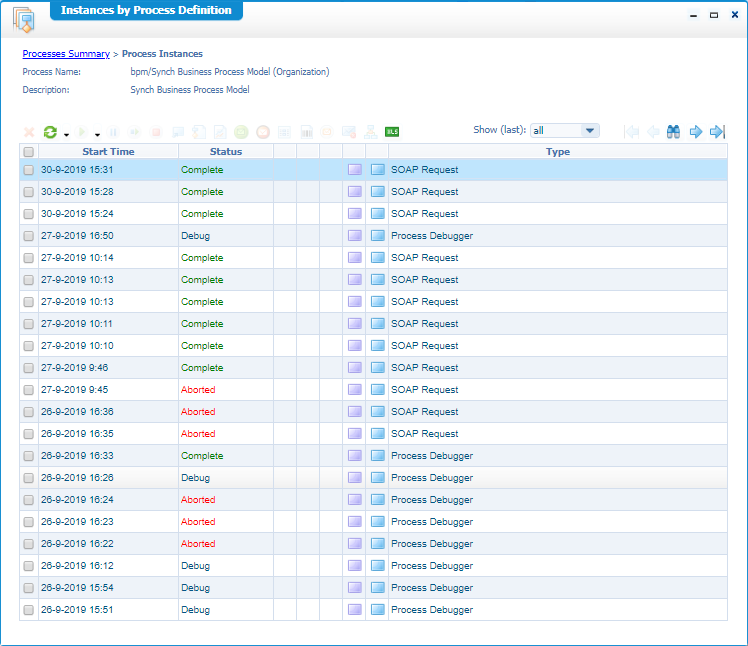Image resolution: width=748 pixels, height=646 pixels.
Task: Check the 26-9-2019 16:26 row checkbox
Action: coord(29,478)
